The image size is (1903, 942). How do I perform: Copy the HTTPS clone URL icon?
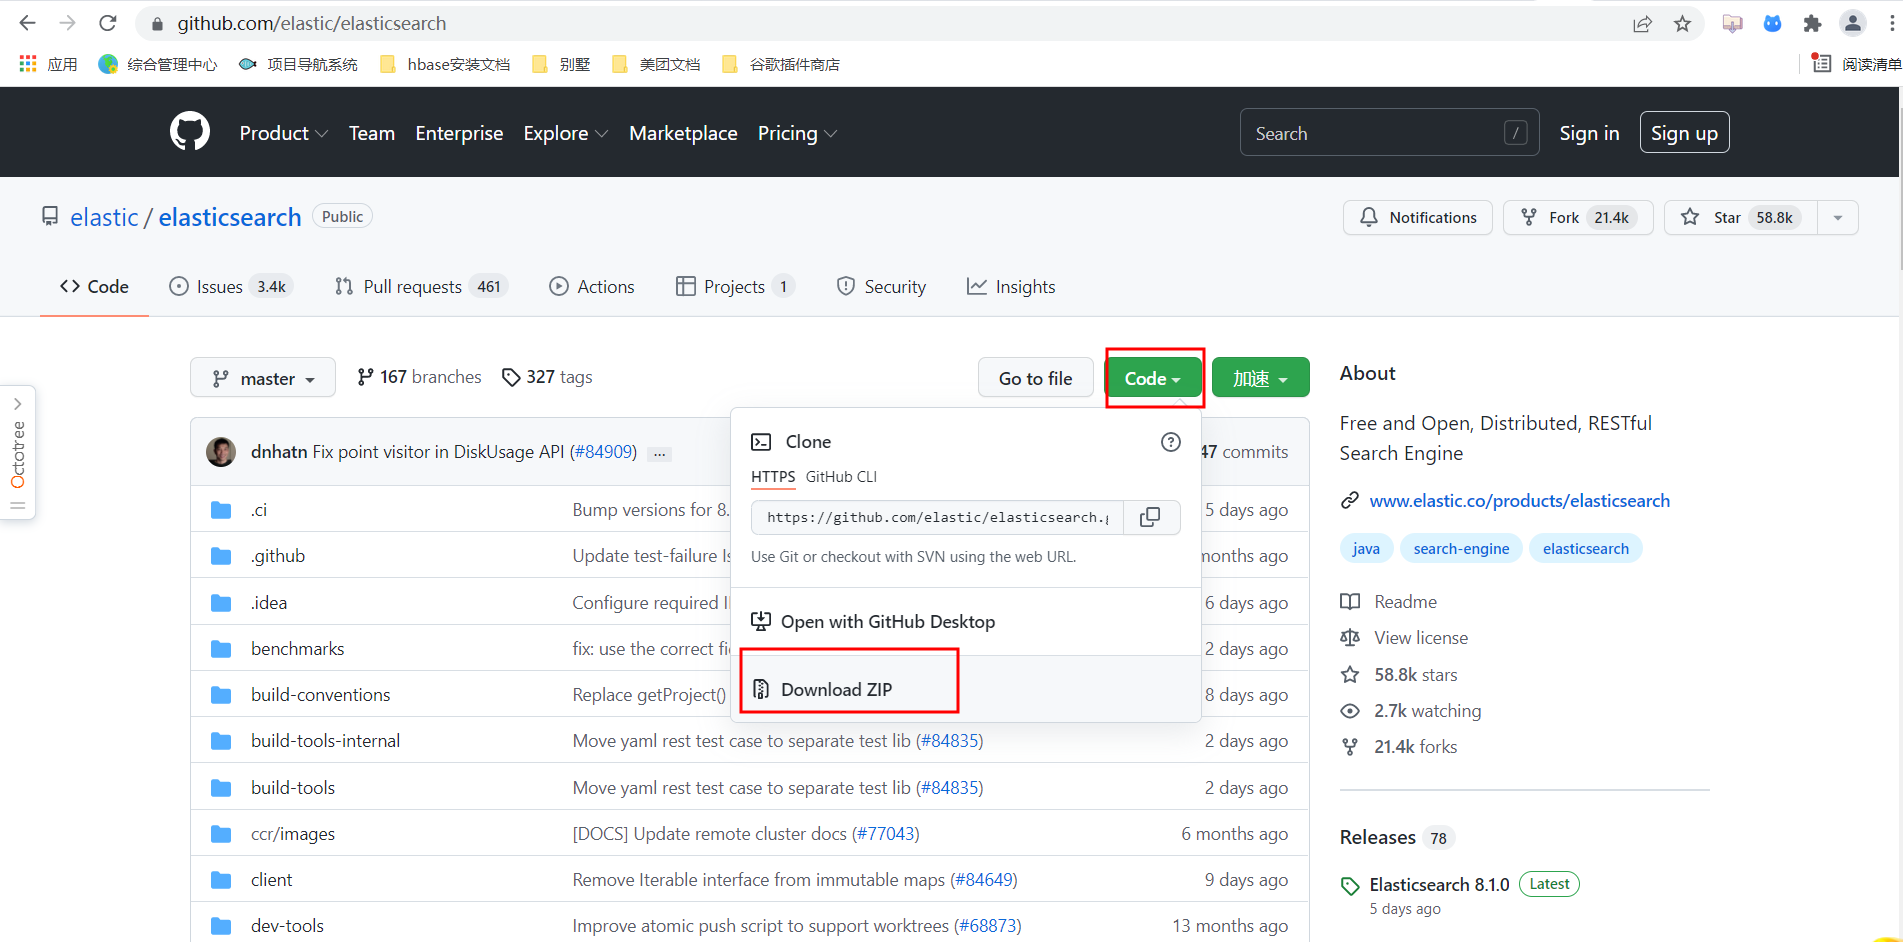tap(1151, 517)
